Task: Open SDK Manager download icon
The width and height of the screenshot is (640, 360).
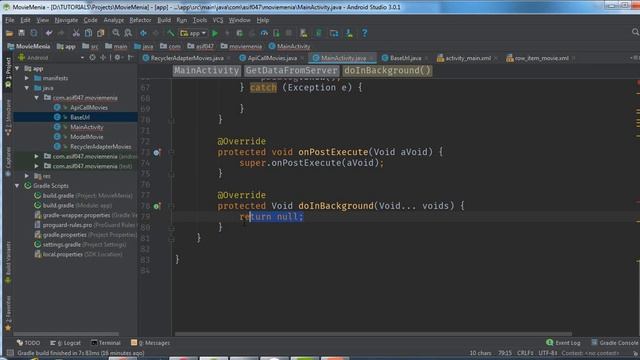Action: point(349,33)
